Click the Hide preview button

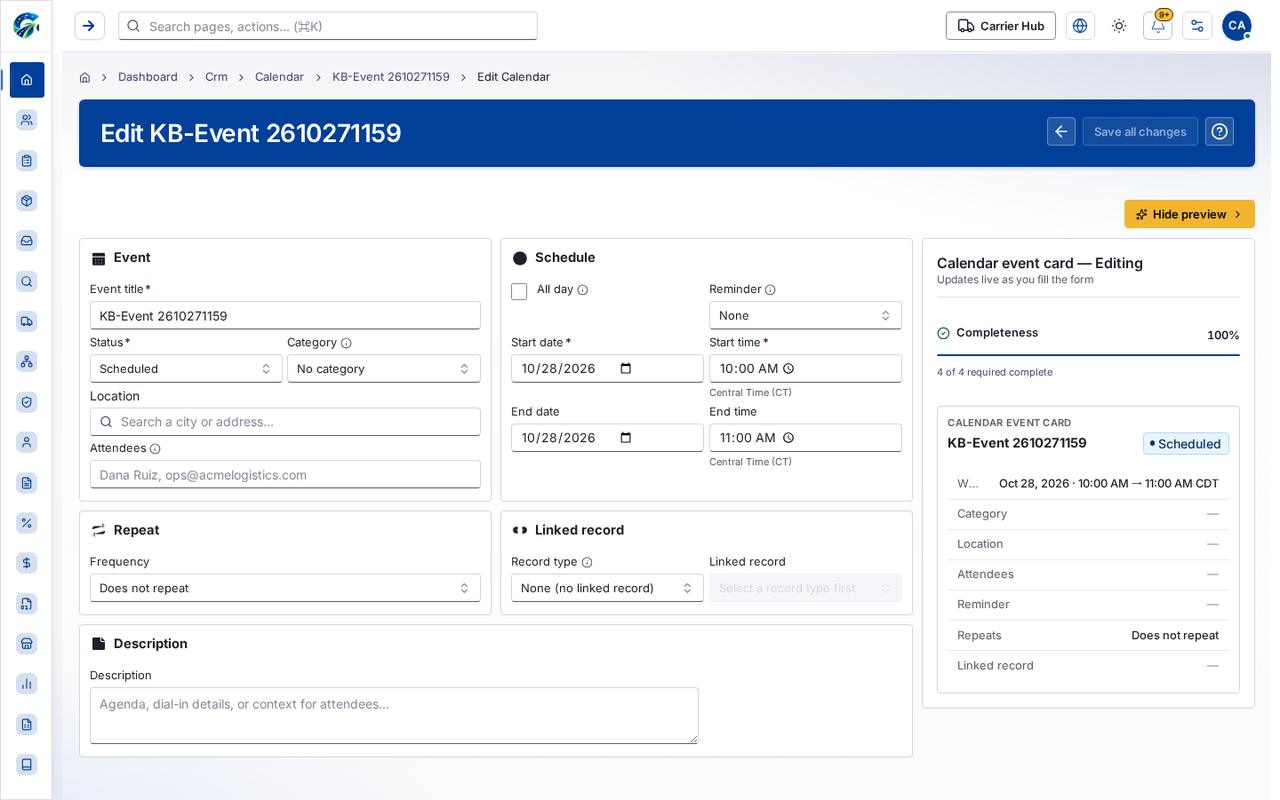1189,214
